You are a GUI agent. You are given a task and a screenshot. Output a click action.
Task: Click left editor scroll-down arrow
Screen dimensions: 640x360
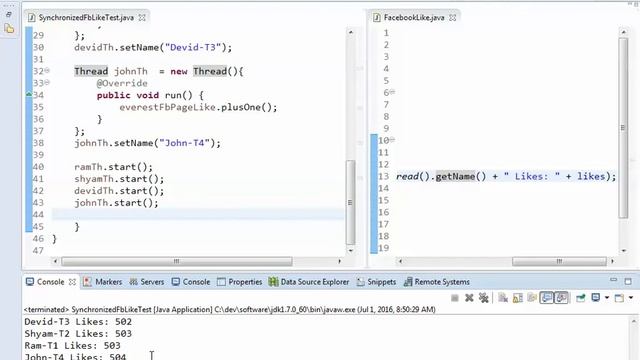point(351,251)
